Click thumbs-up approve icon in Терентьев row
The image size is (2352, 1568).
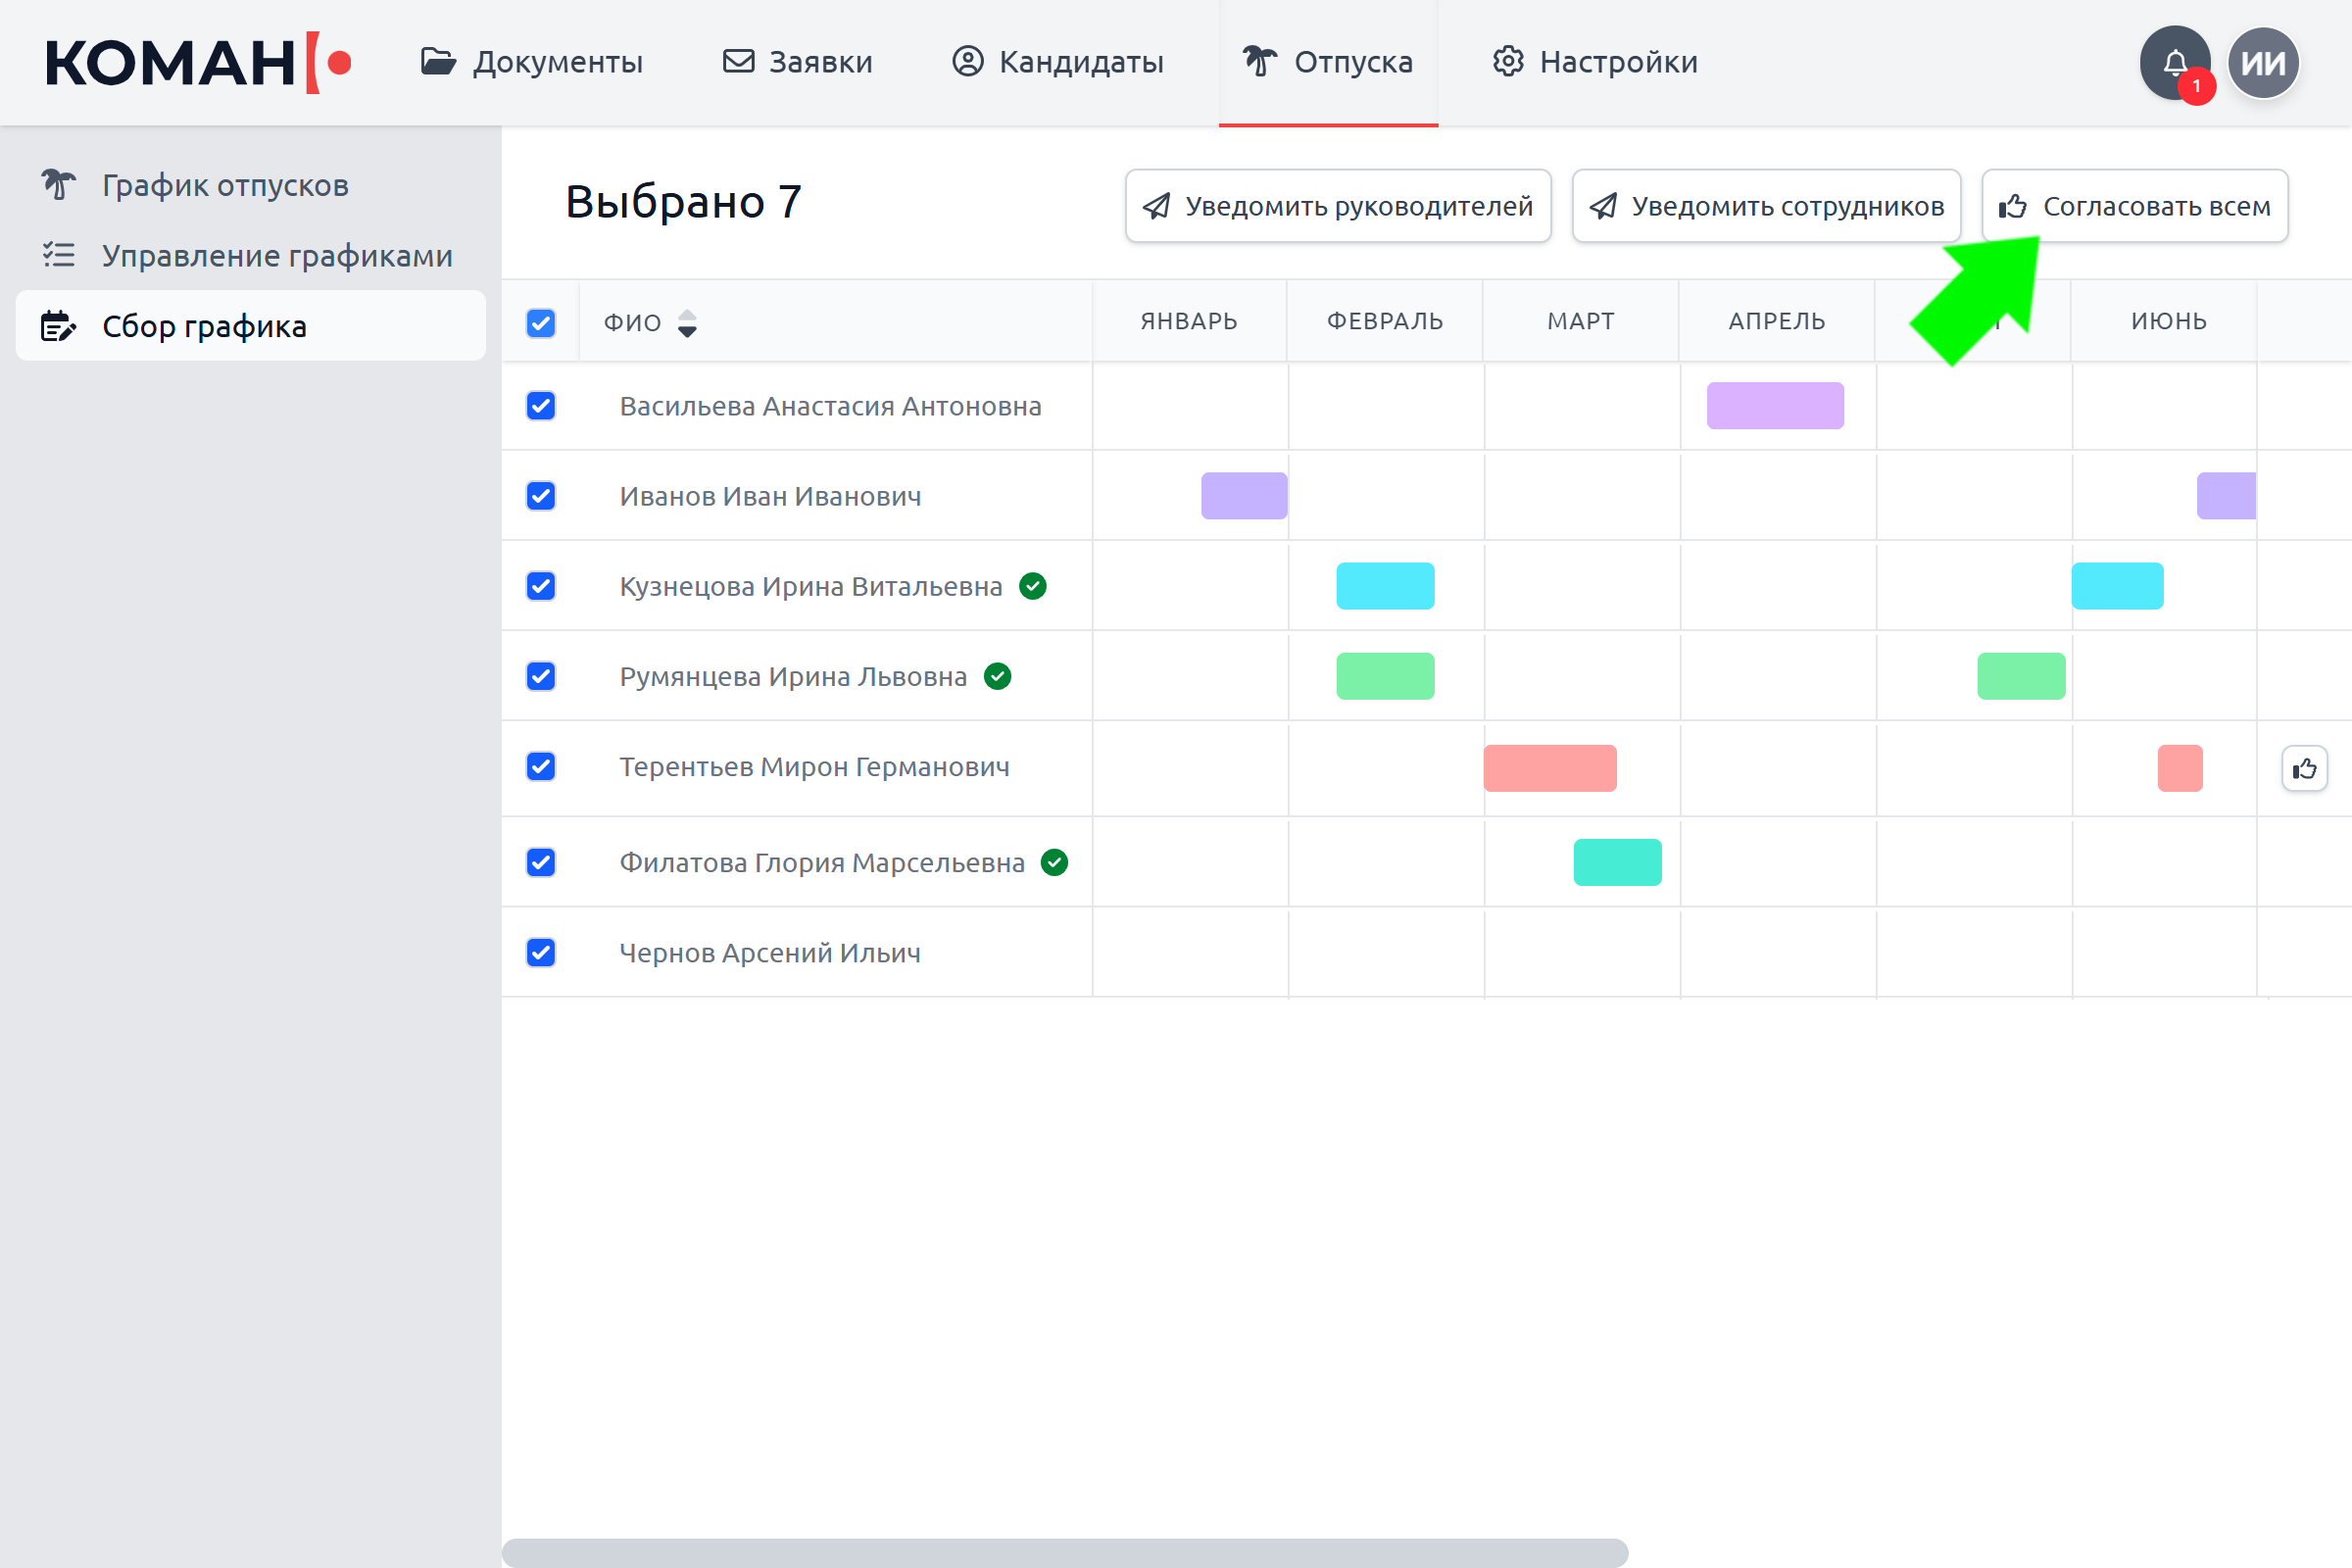(2304, 768)
